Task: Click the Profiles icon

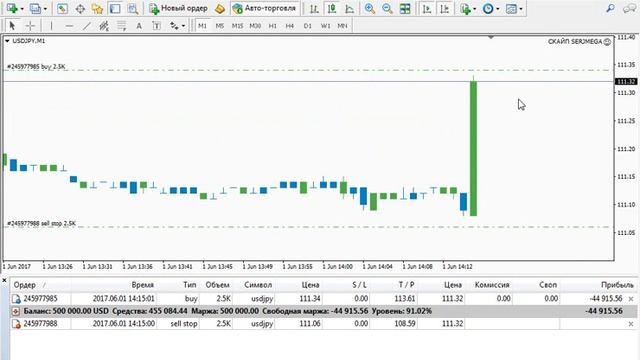Action: pos(36,8)
